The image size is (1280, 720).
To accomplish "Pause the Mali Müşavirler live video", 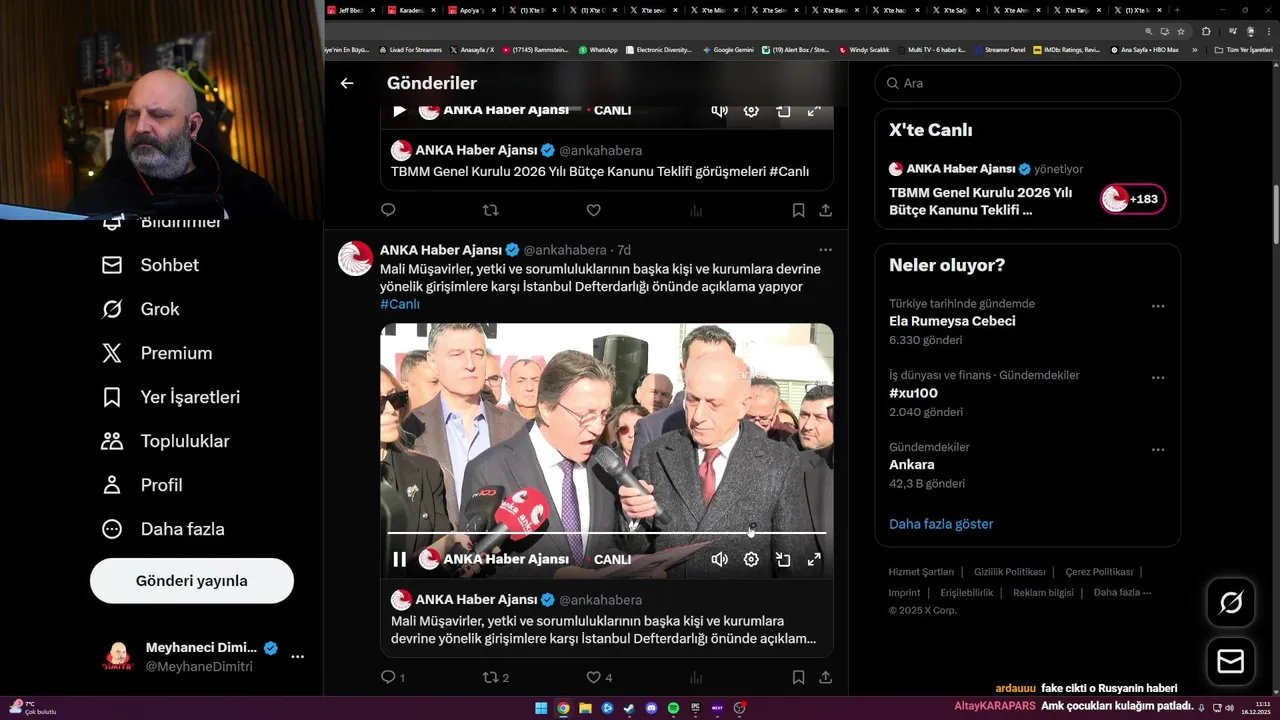I will pos(399,559).
